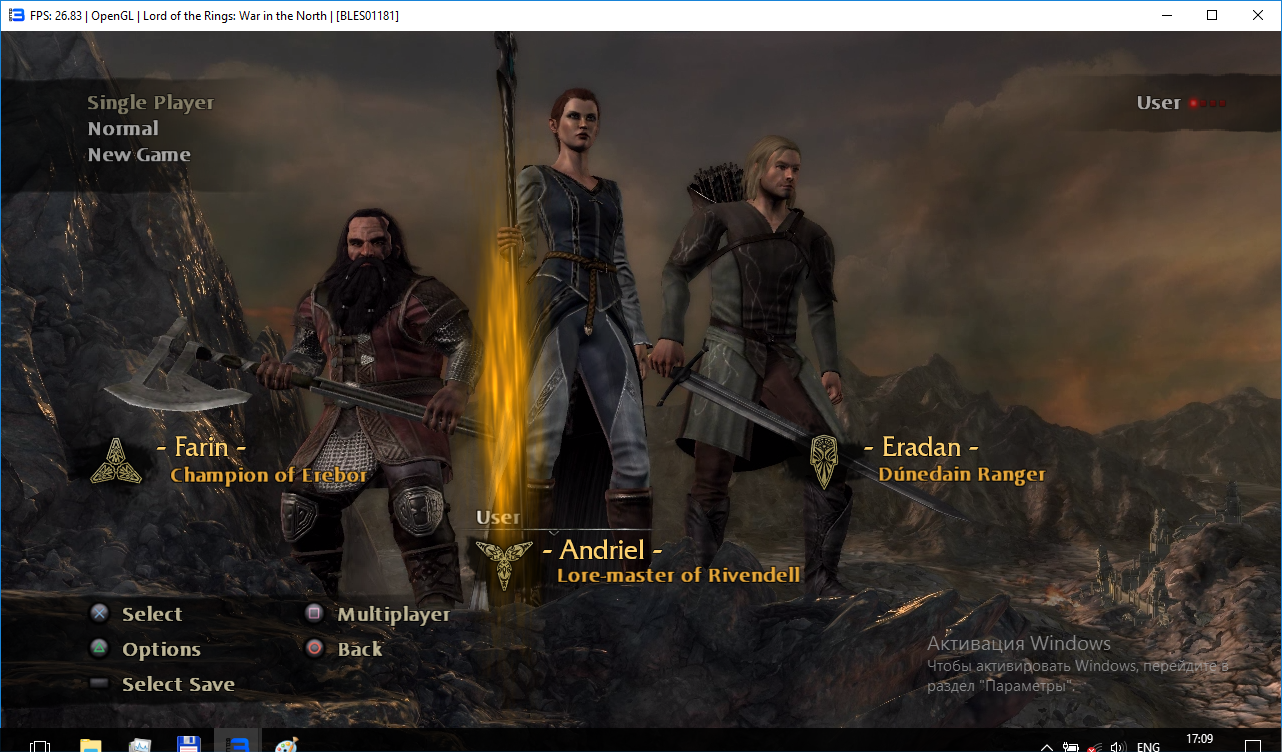Show hidden system tray icons
This screenshot has width=1282, height=752.
coord(1047,746)
